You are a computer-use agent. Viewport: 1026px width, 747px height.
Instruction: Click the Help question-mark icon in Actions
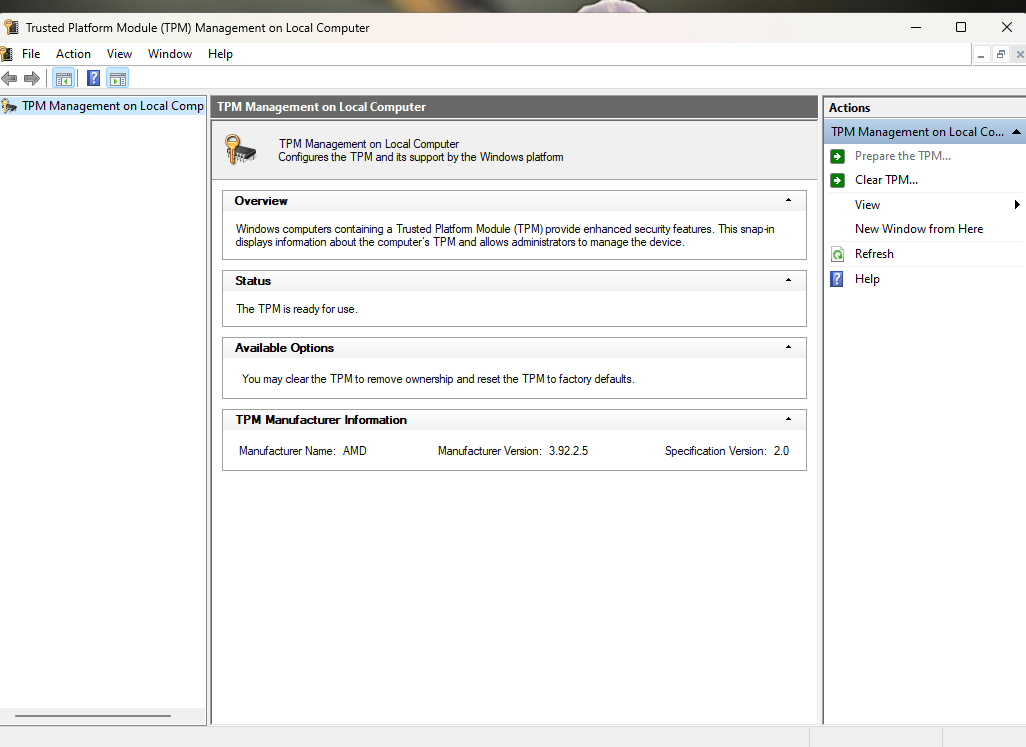pos(837,279)
